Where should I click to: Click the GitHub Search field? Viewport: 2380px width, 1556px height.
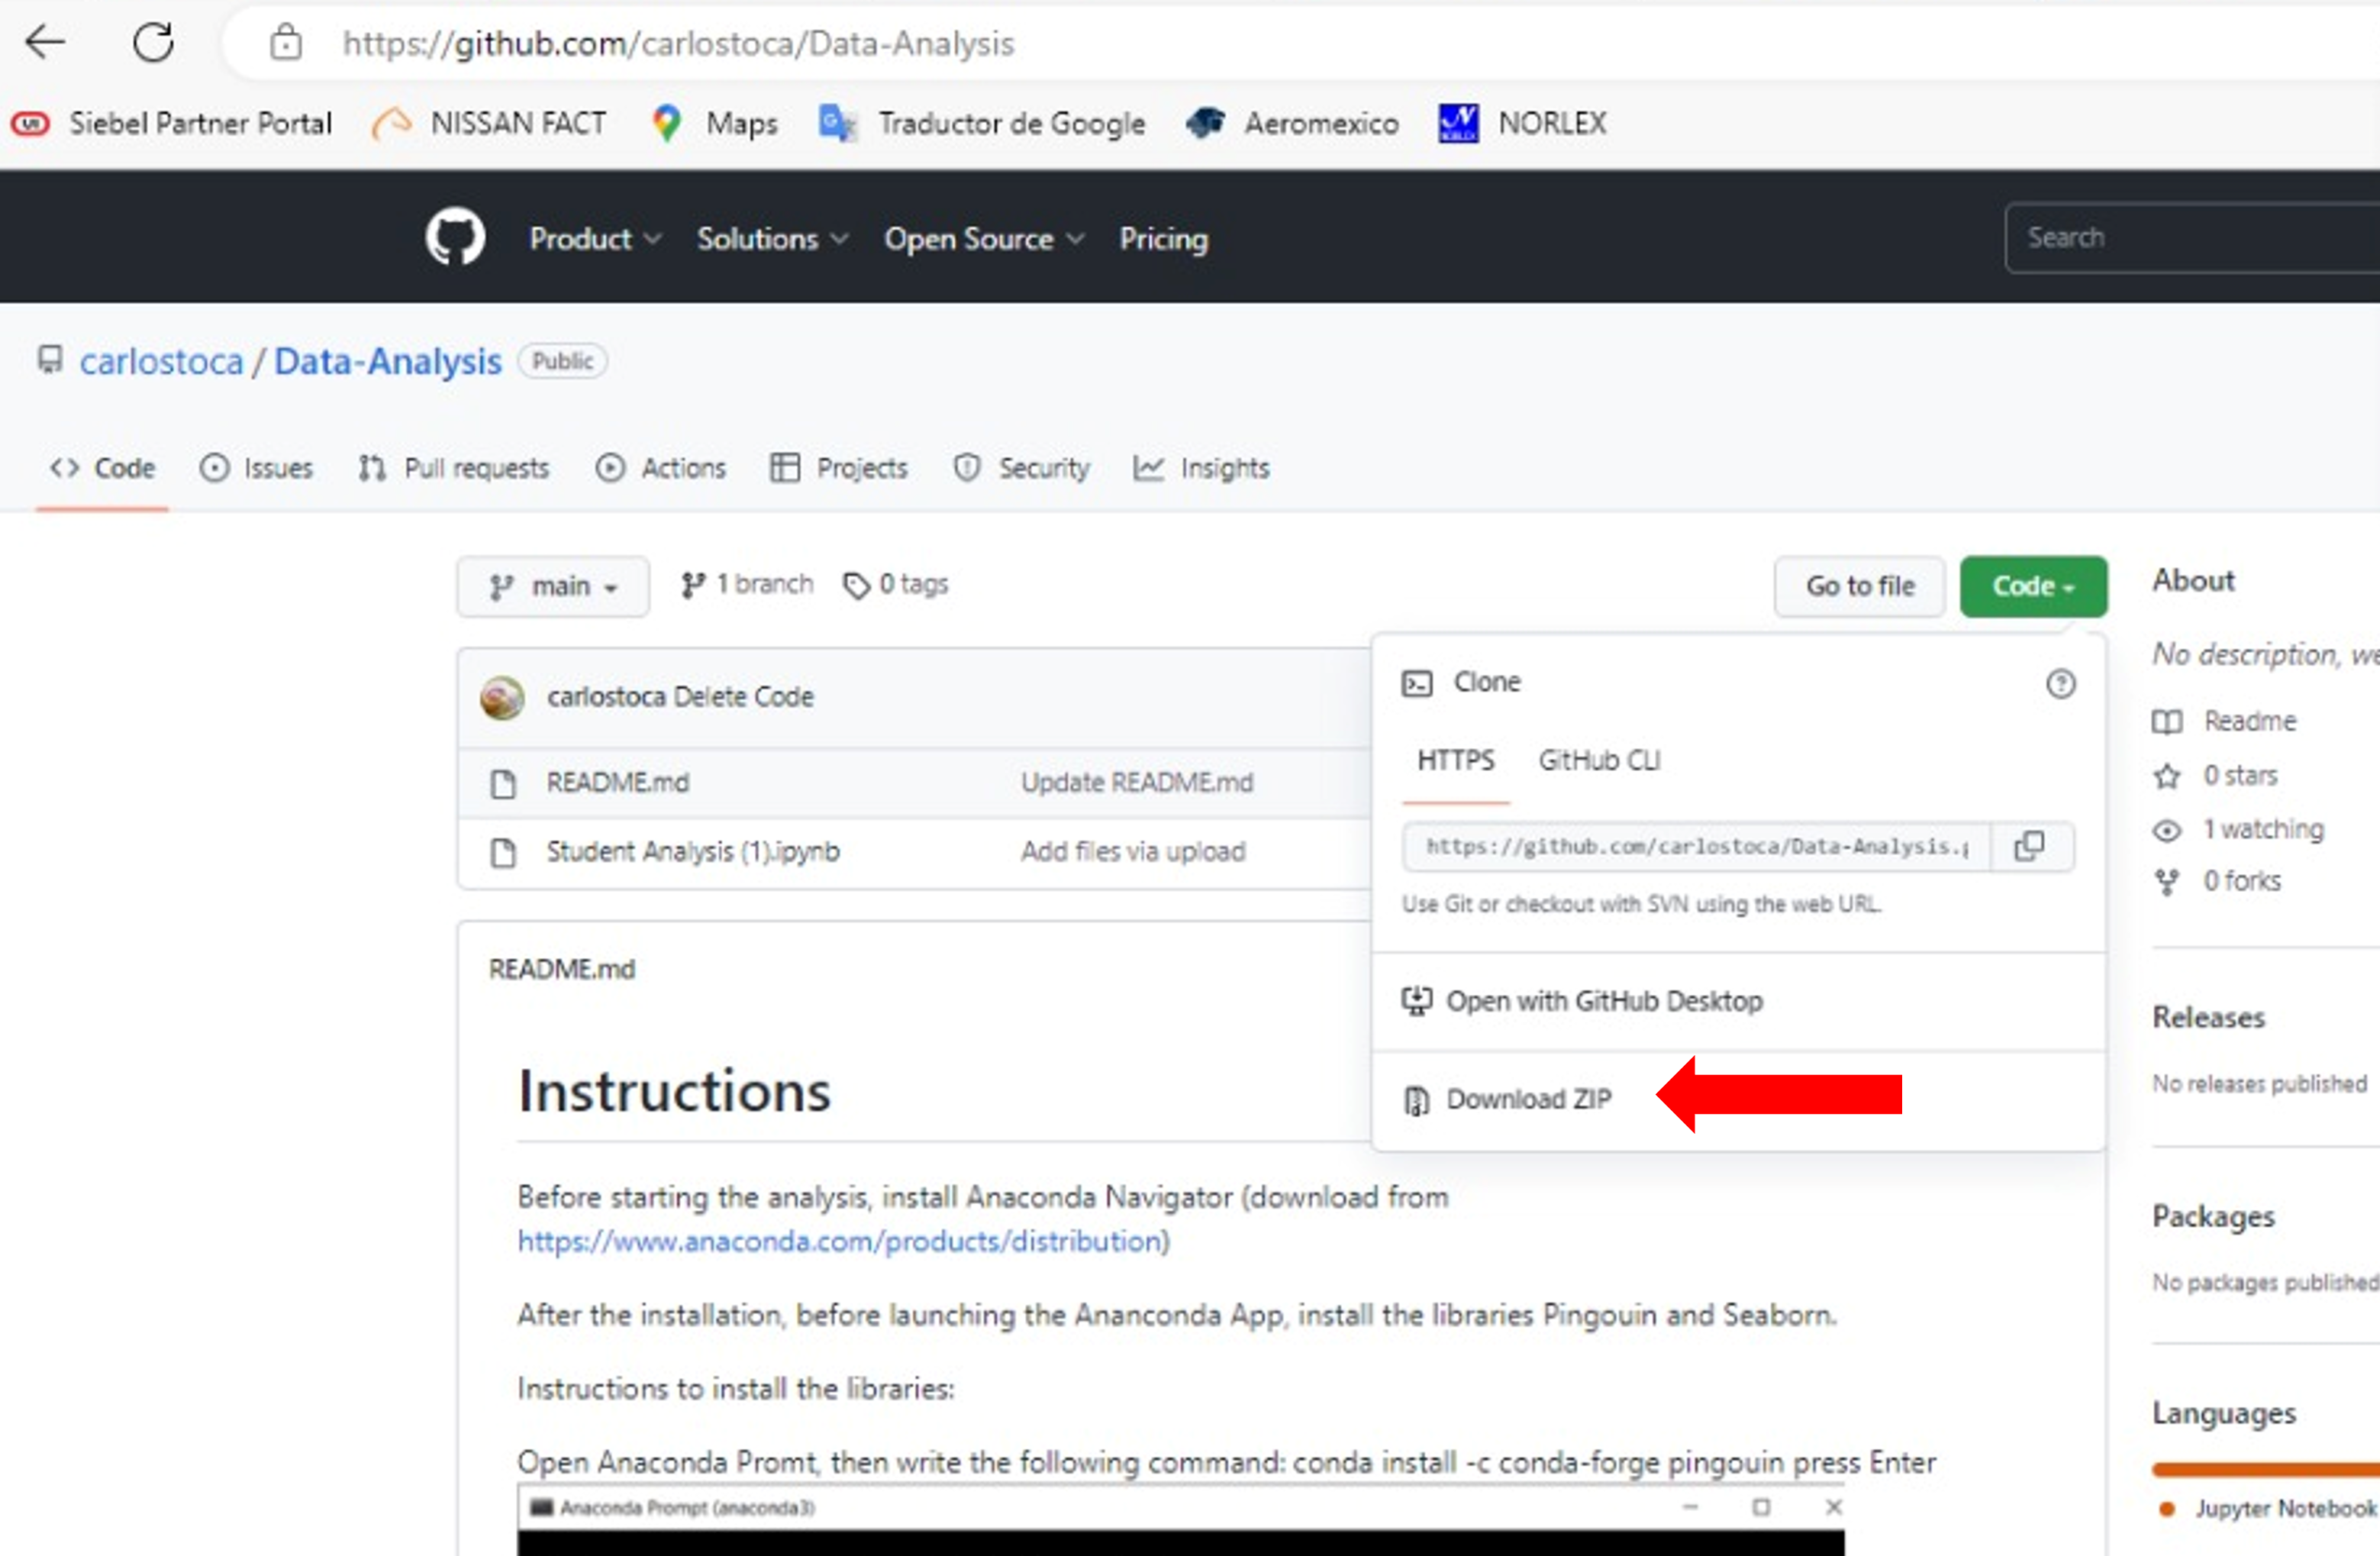pyautogui.click(x=2192, y=238)
